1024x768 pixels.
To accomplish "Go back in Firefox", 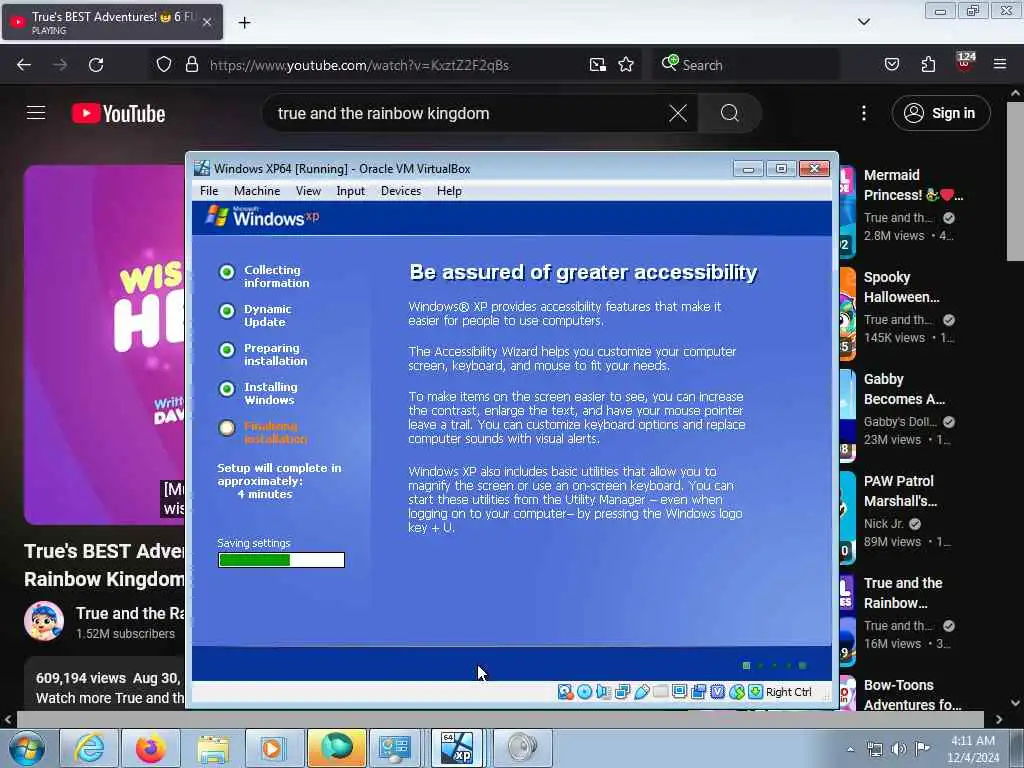I will [x=24, y=65].
